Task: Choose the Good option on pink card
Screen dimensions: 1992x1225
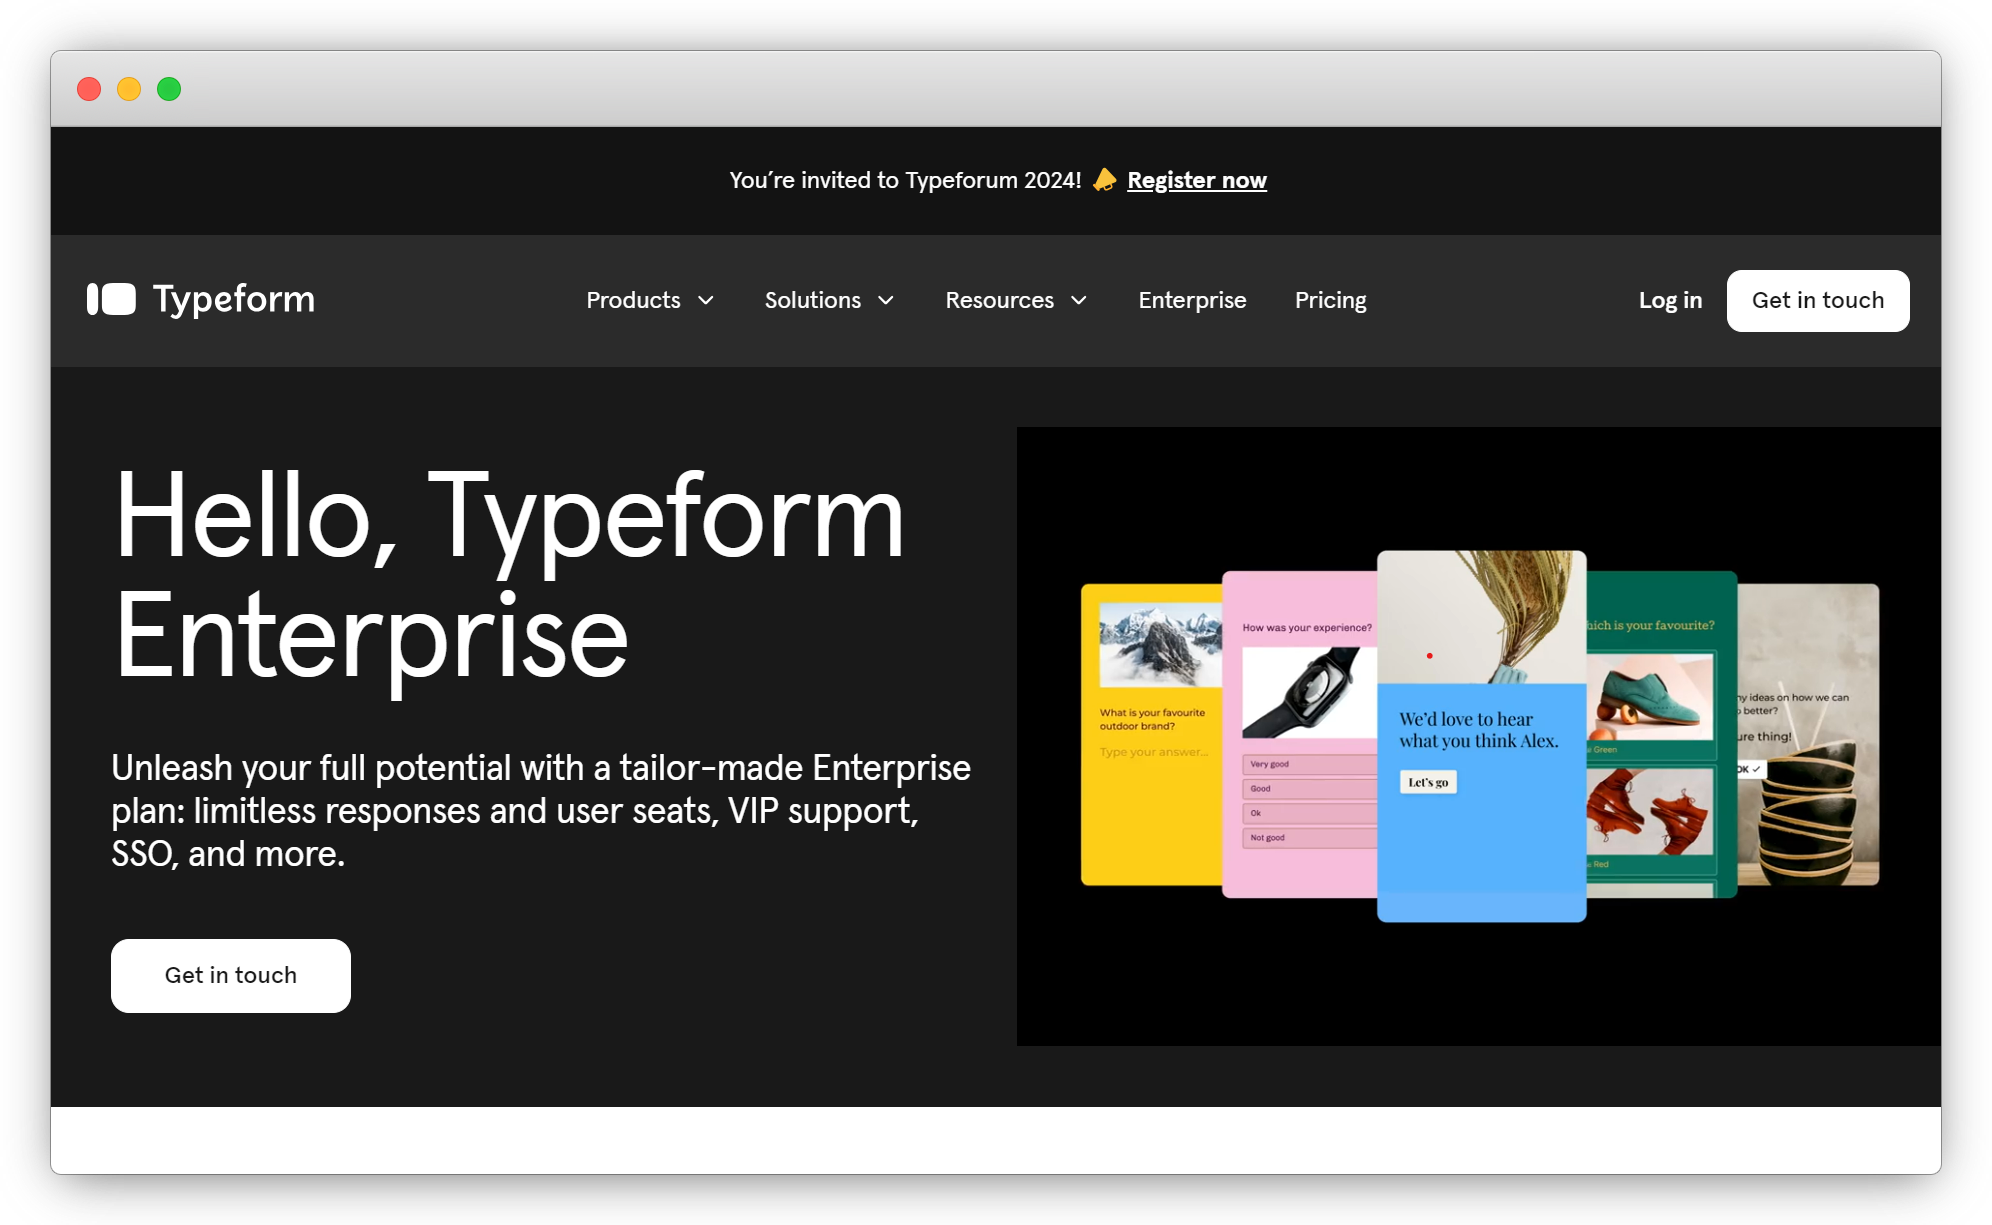Action: click(x=1309, y=788)
